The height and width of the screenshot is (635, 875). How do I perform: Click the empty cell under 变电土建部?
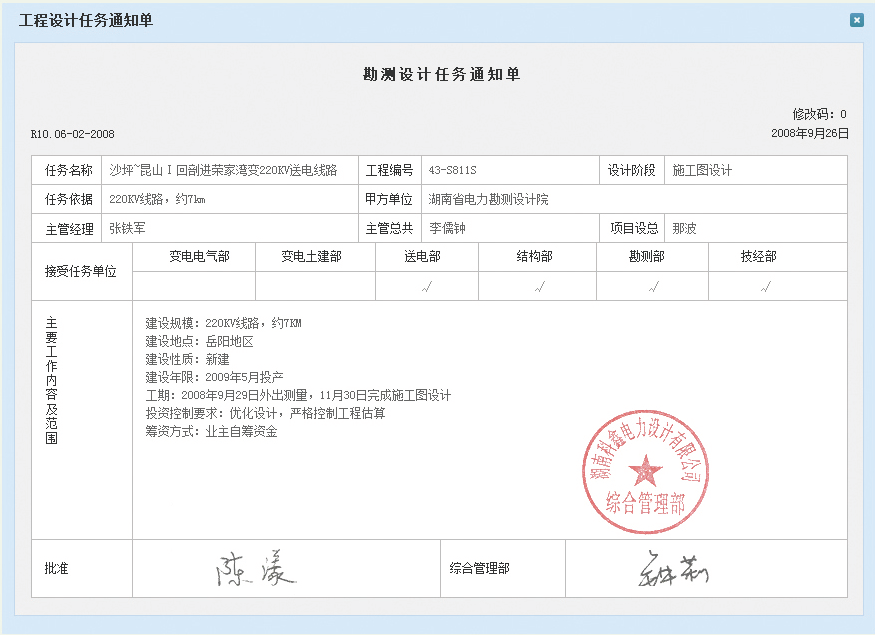315,287
